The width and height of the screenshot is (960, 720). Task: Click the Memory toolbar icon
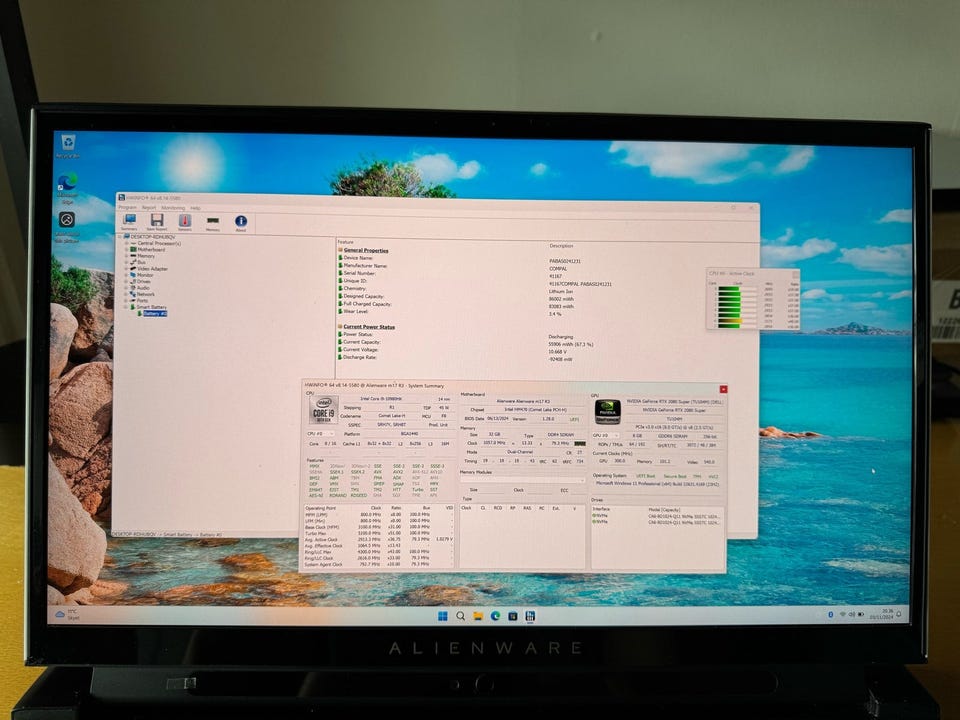(x=212, y=223)
